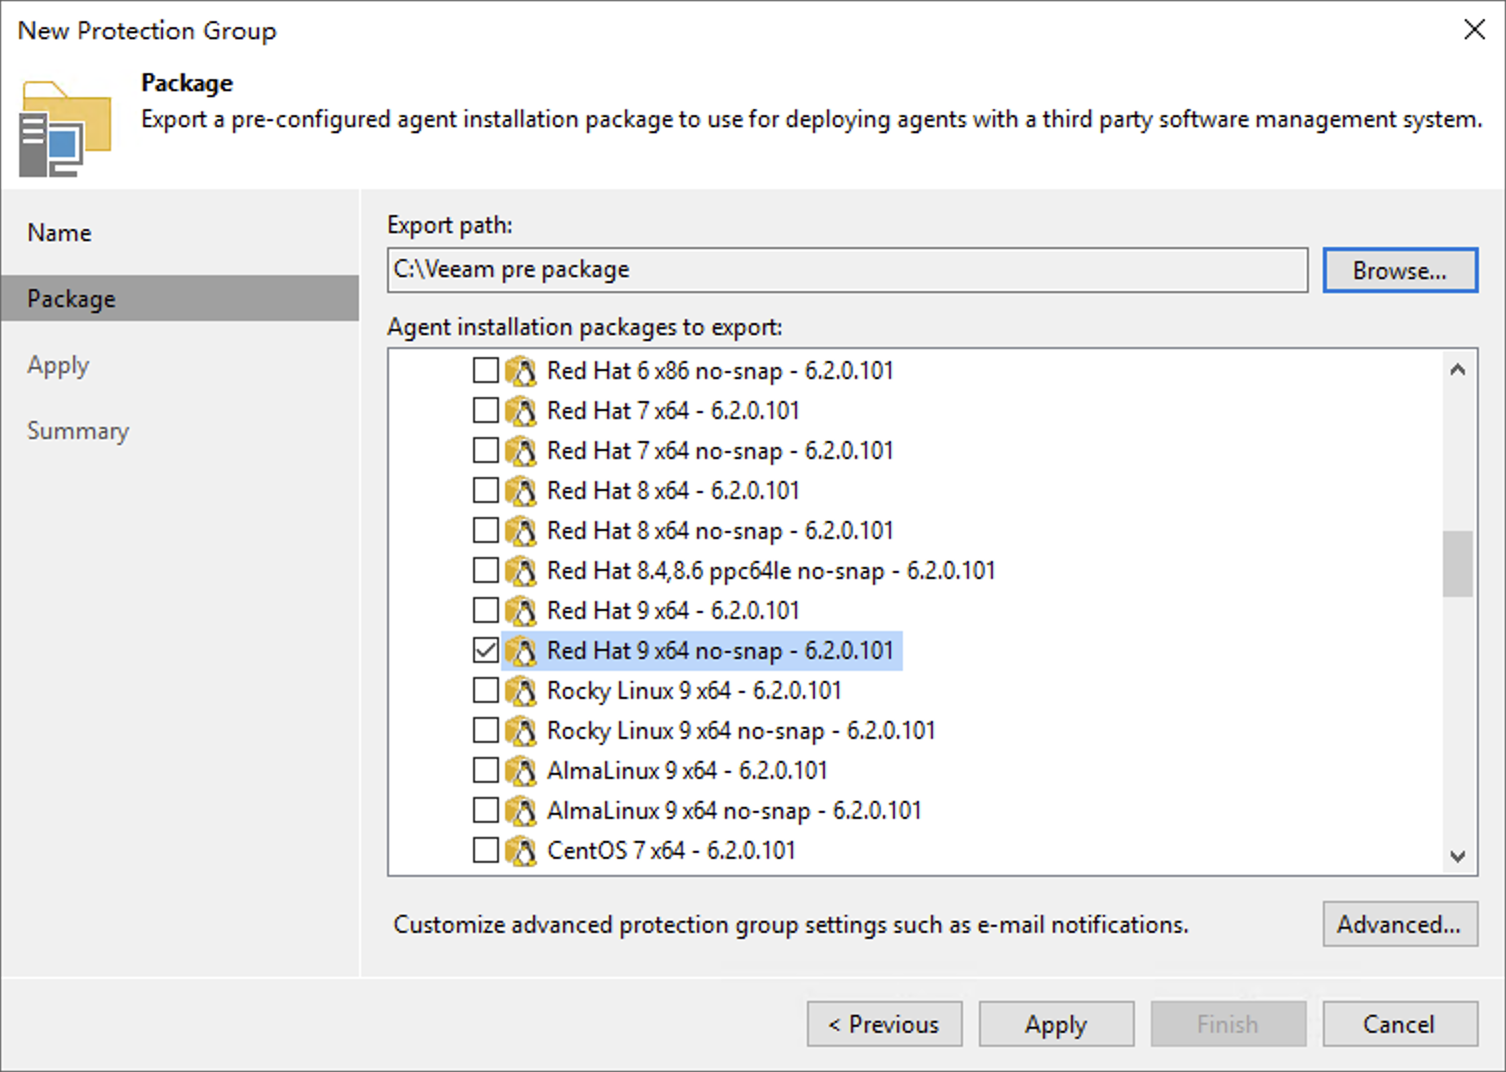Click package icon next to Red Hat 8 x64 - 6.2.0.101

click(521, 491)
